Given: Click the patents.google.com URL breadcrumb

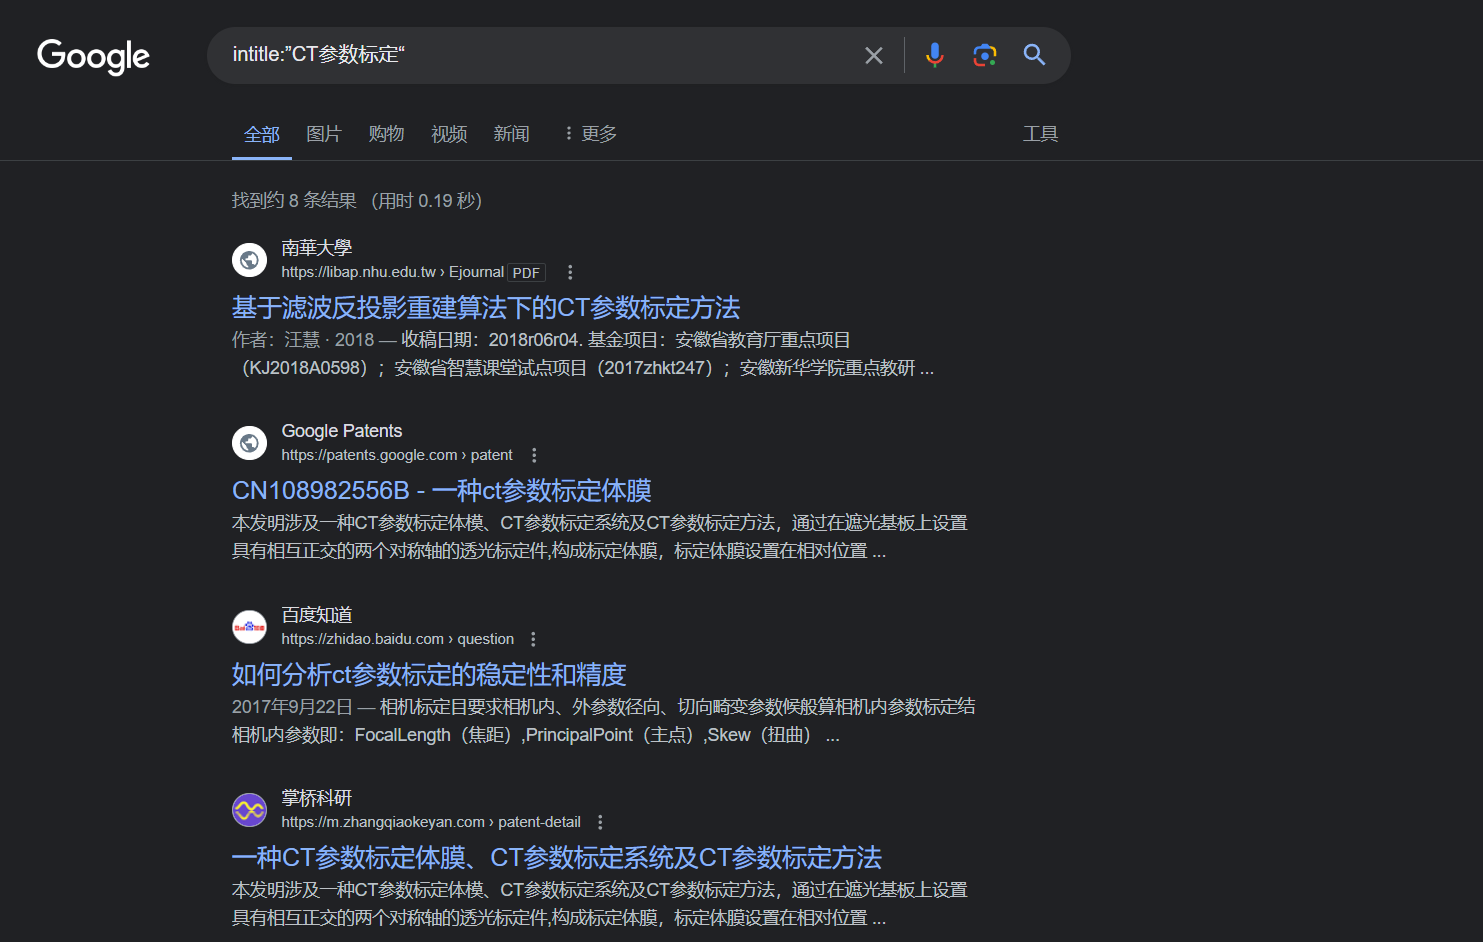Looking at the screenshot, I should pos(397,455).
